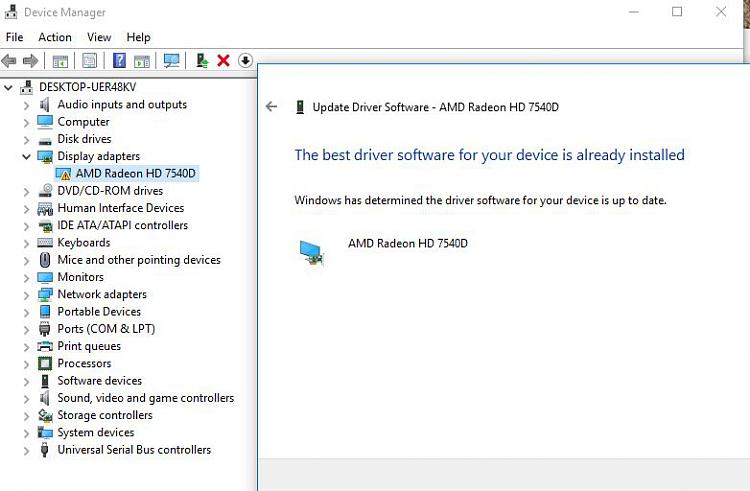Select Ports (COM & LPT) label
The height and width of the screenshot is (491, 750).
pos(106,329)
